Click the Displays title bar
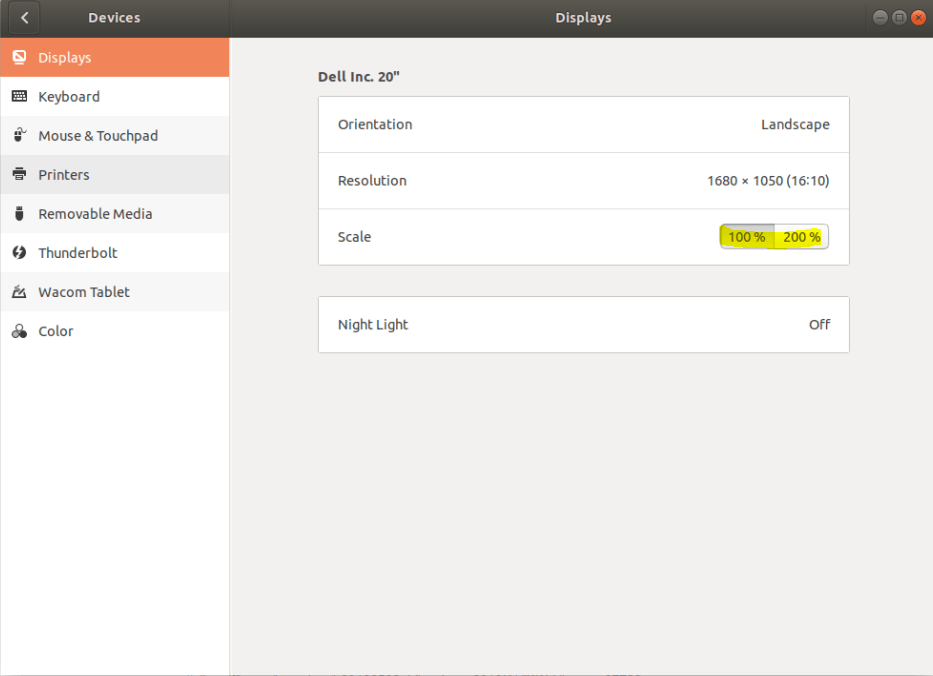933x676 pixels. [583, 17]
